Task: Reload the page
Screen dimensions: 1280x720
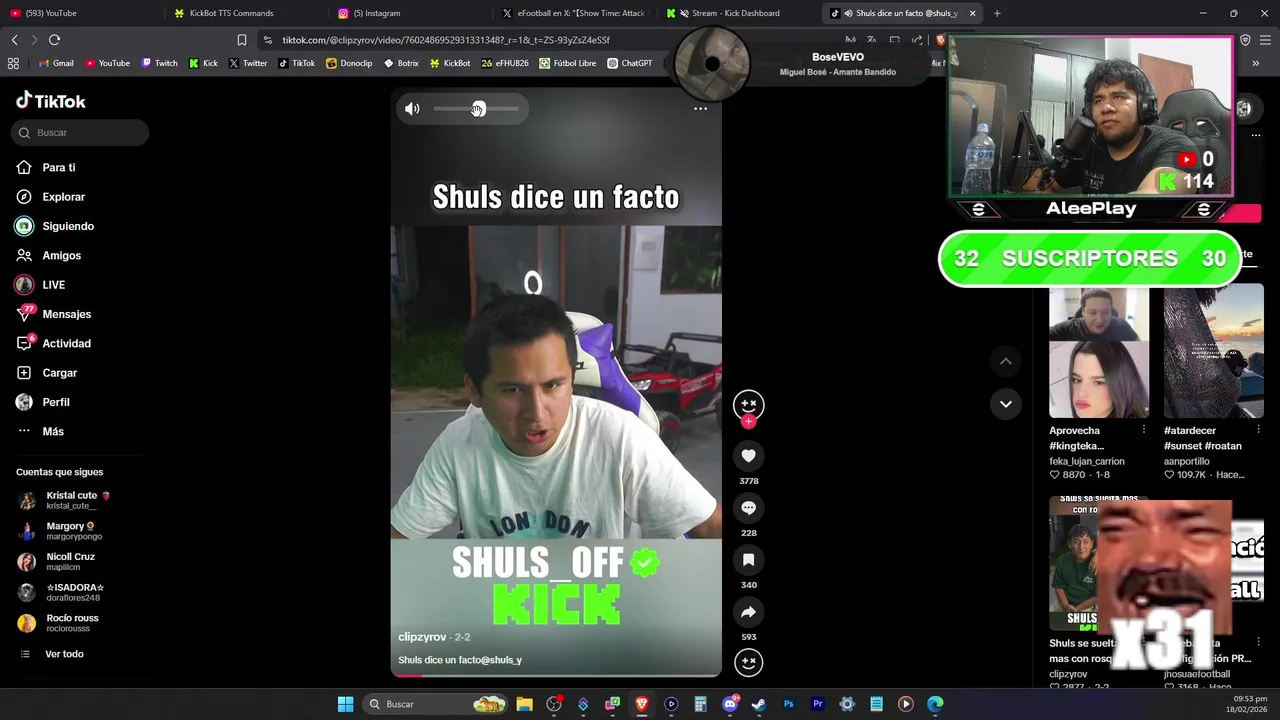Action: [x=54, y=40]
